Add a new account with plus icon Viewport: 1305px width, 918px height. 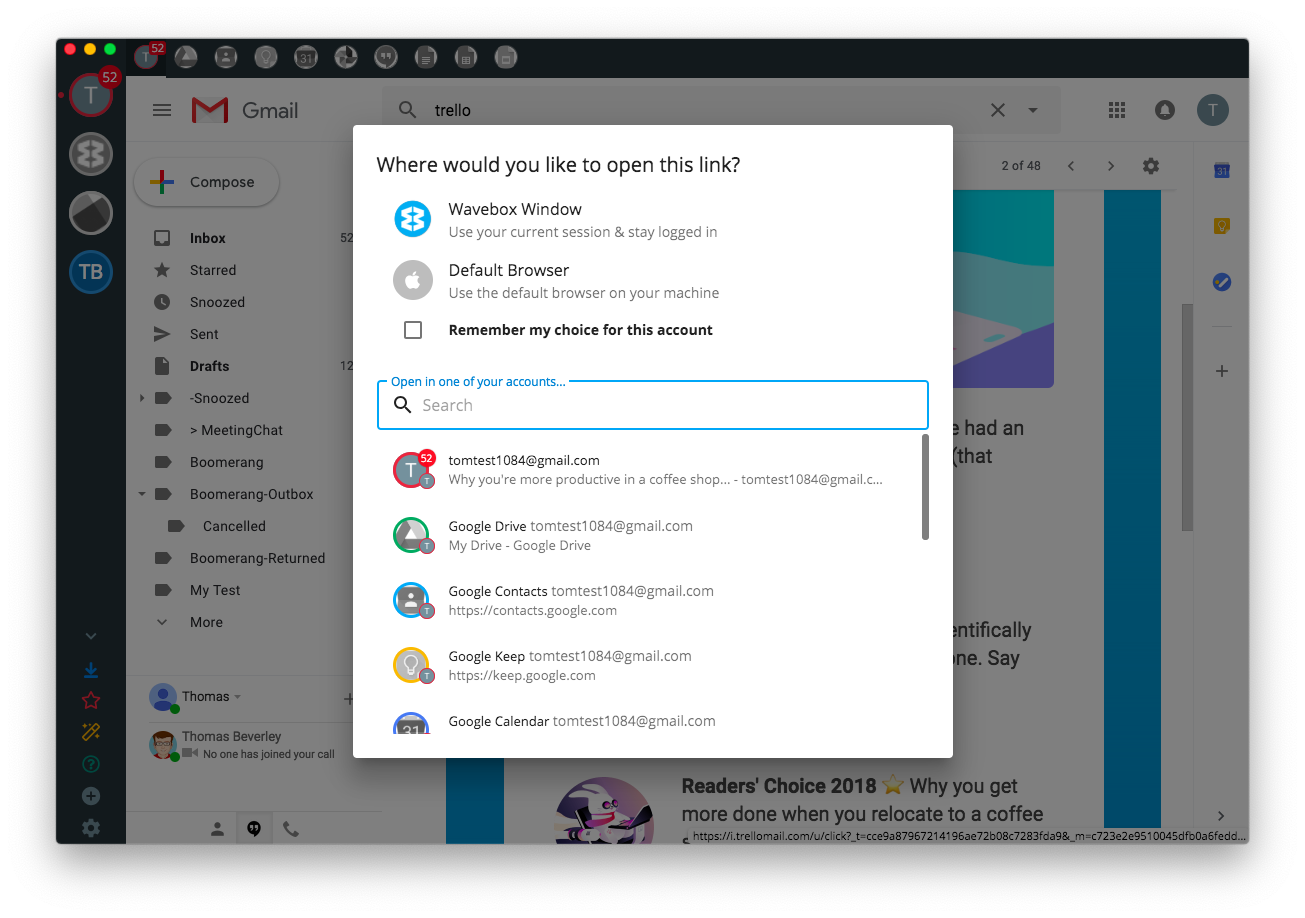(x=91, y=796)
